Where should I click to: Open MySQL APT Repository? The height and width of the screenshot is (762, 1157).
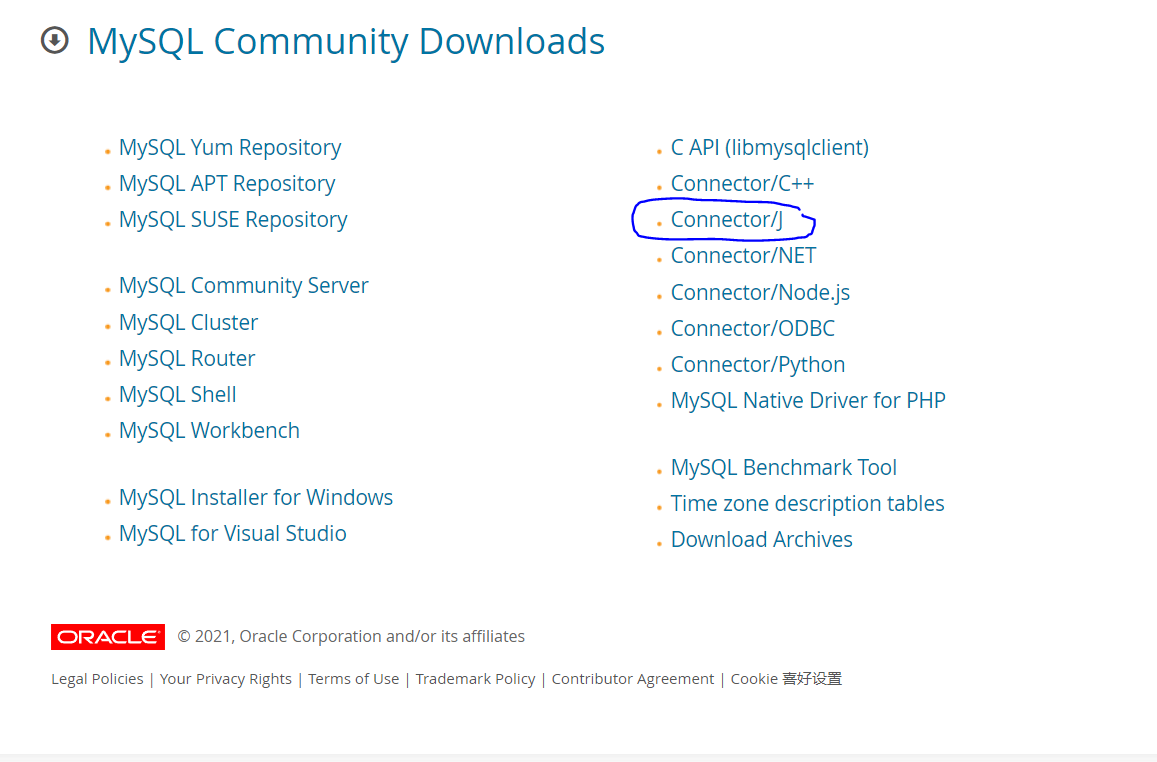(x=226, y=183)
